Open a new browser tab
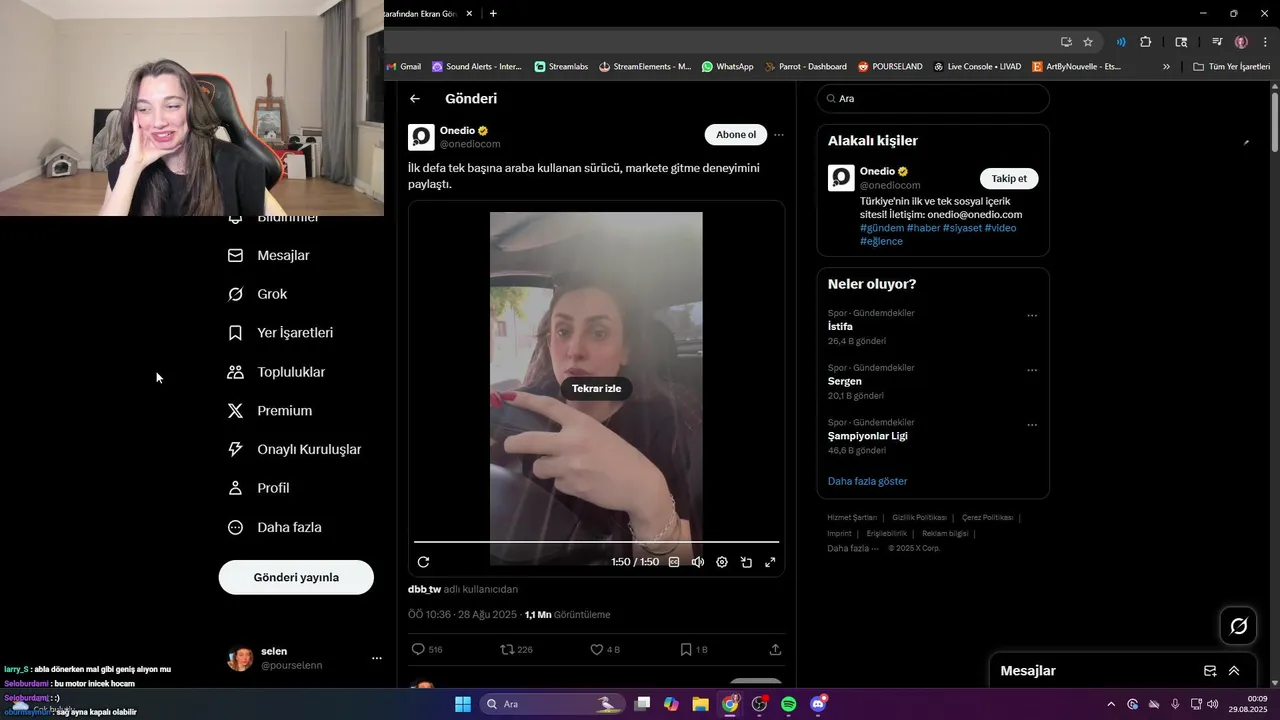Screen dimensions: 1280x720 point(493,13)
